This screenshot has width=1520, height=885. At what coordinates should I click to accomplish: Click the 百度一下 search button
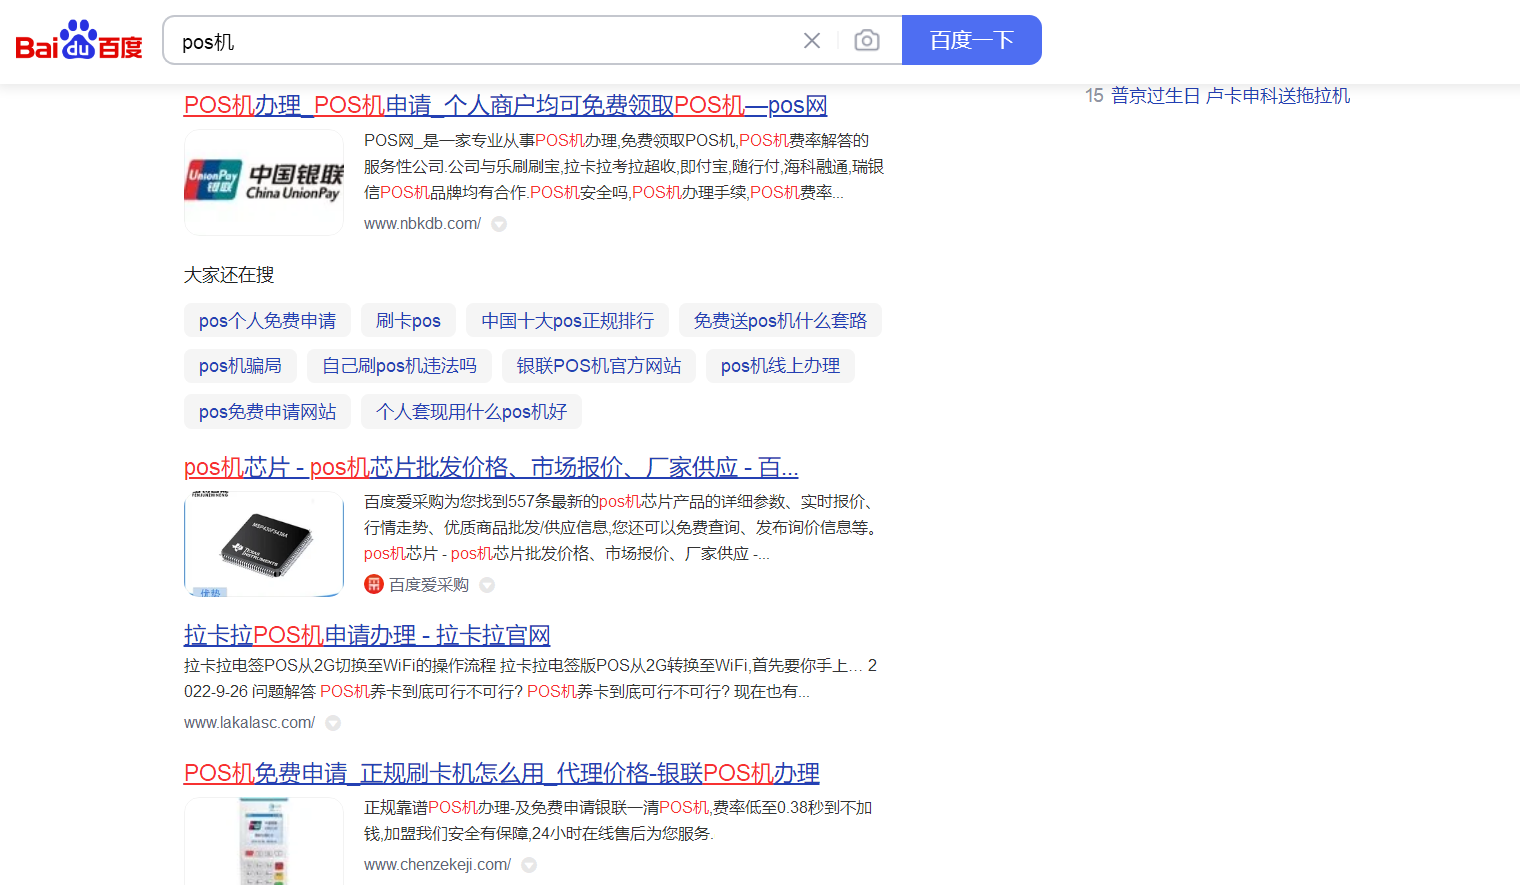point(971,41)
